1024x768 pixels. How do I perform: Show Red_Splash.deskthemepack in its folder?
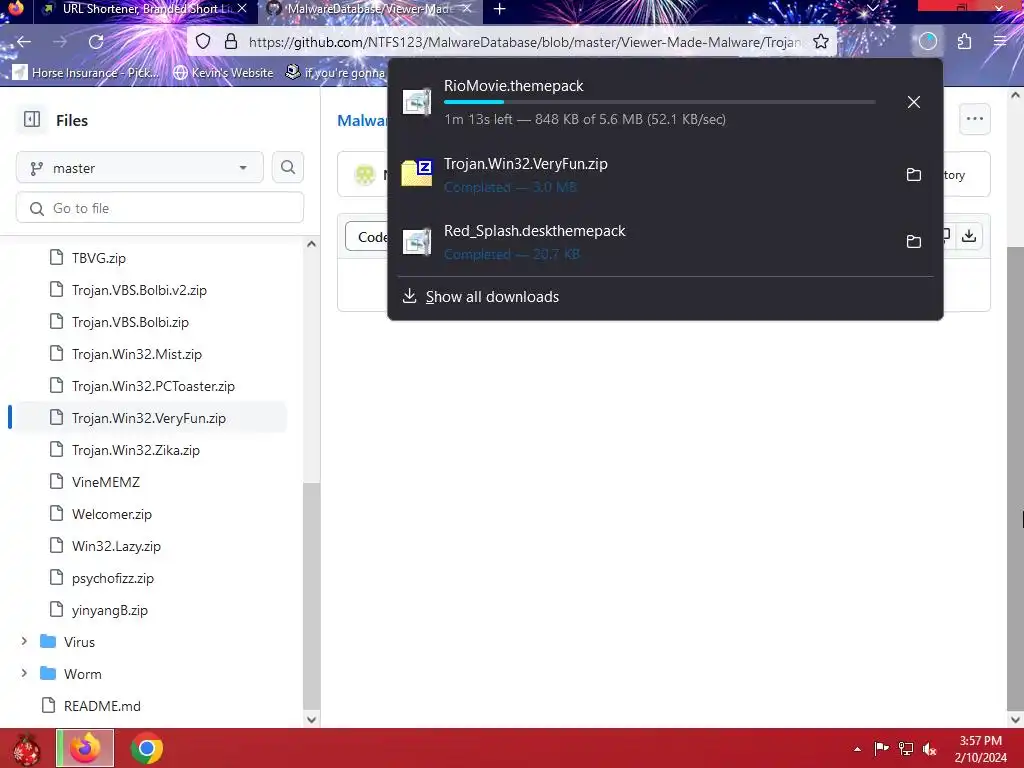914,241
